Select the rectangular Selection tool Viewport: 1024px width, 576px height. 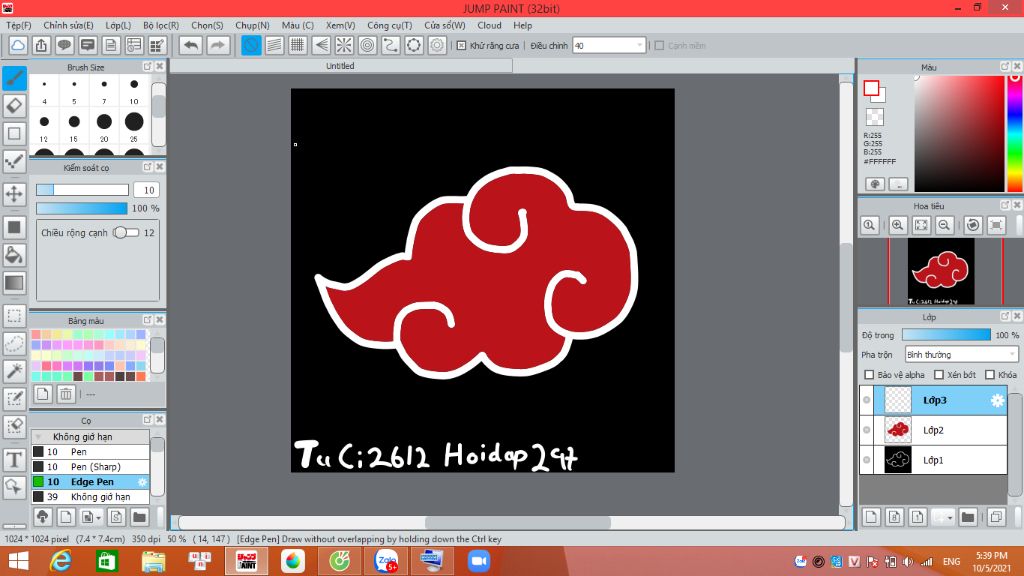[14, 316]
